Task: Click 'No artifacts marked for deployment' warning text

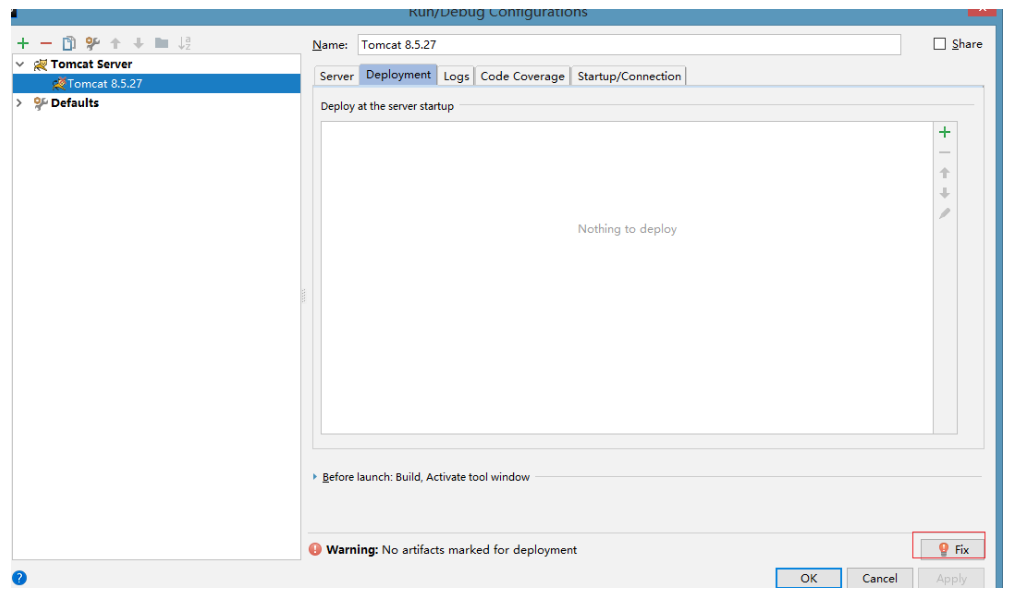Action: click(x=479, y=550)
